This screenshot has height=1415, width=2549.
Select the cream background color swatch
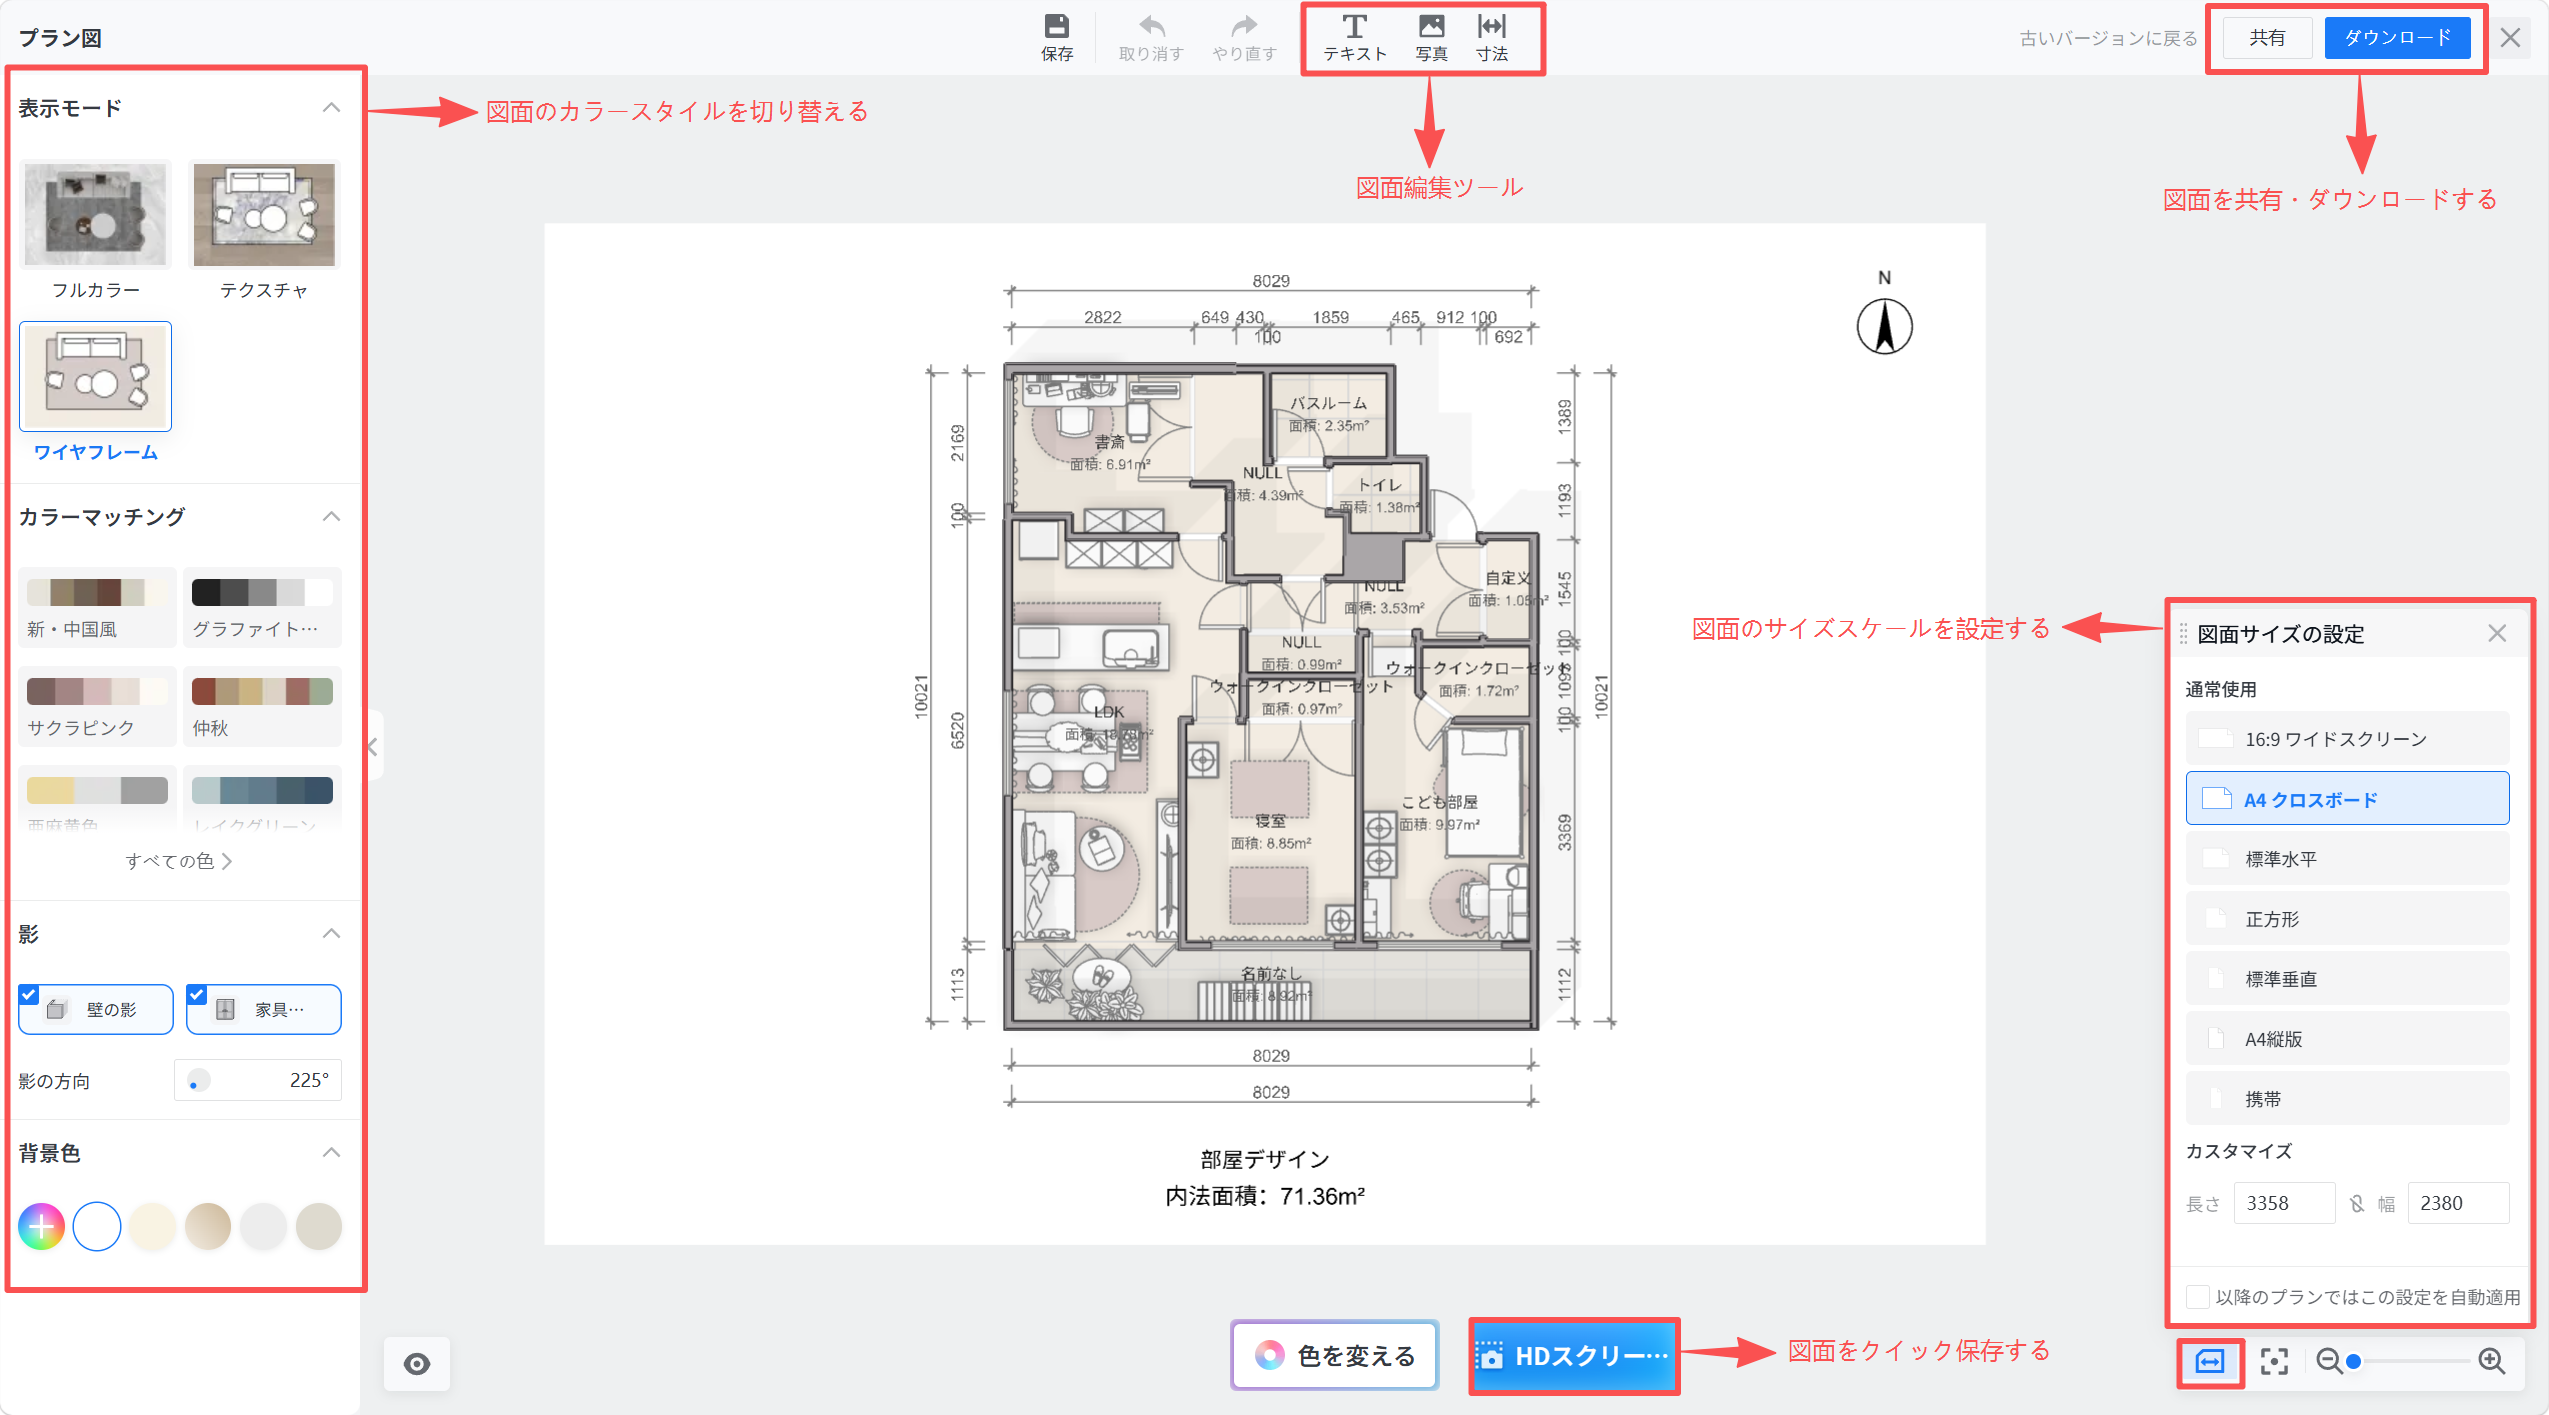[x=152, y=1226]
